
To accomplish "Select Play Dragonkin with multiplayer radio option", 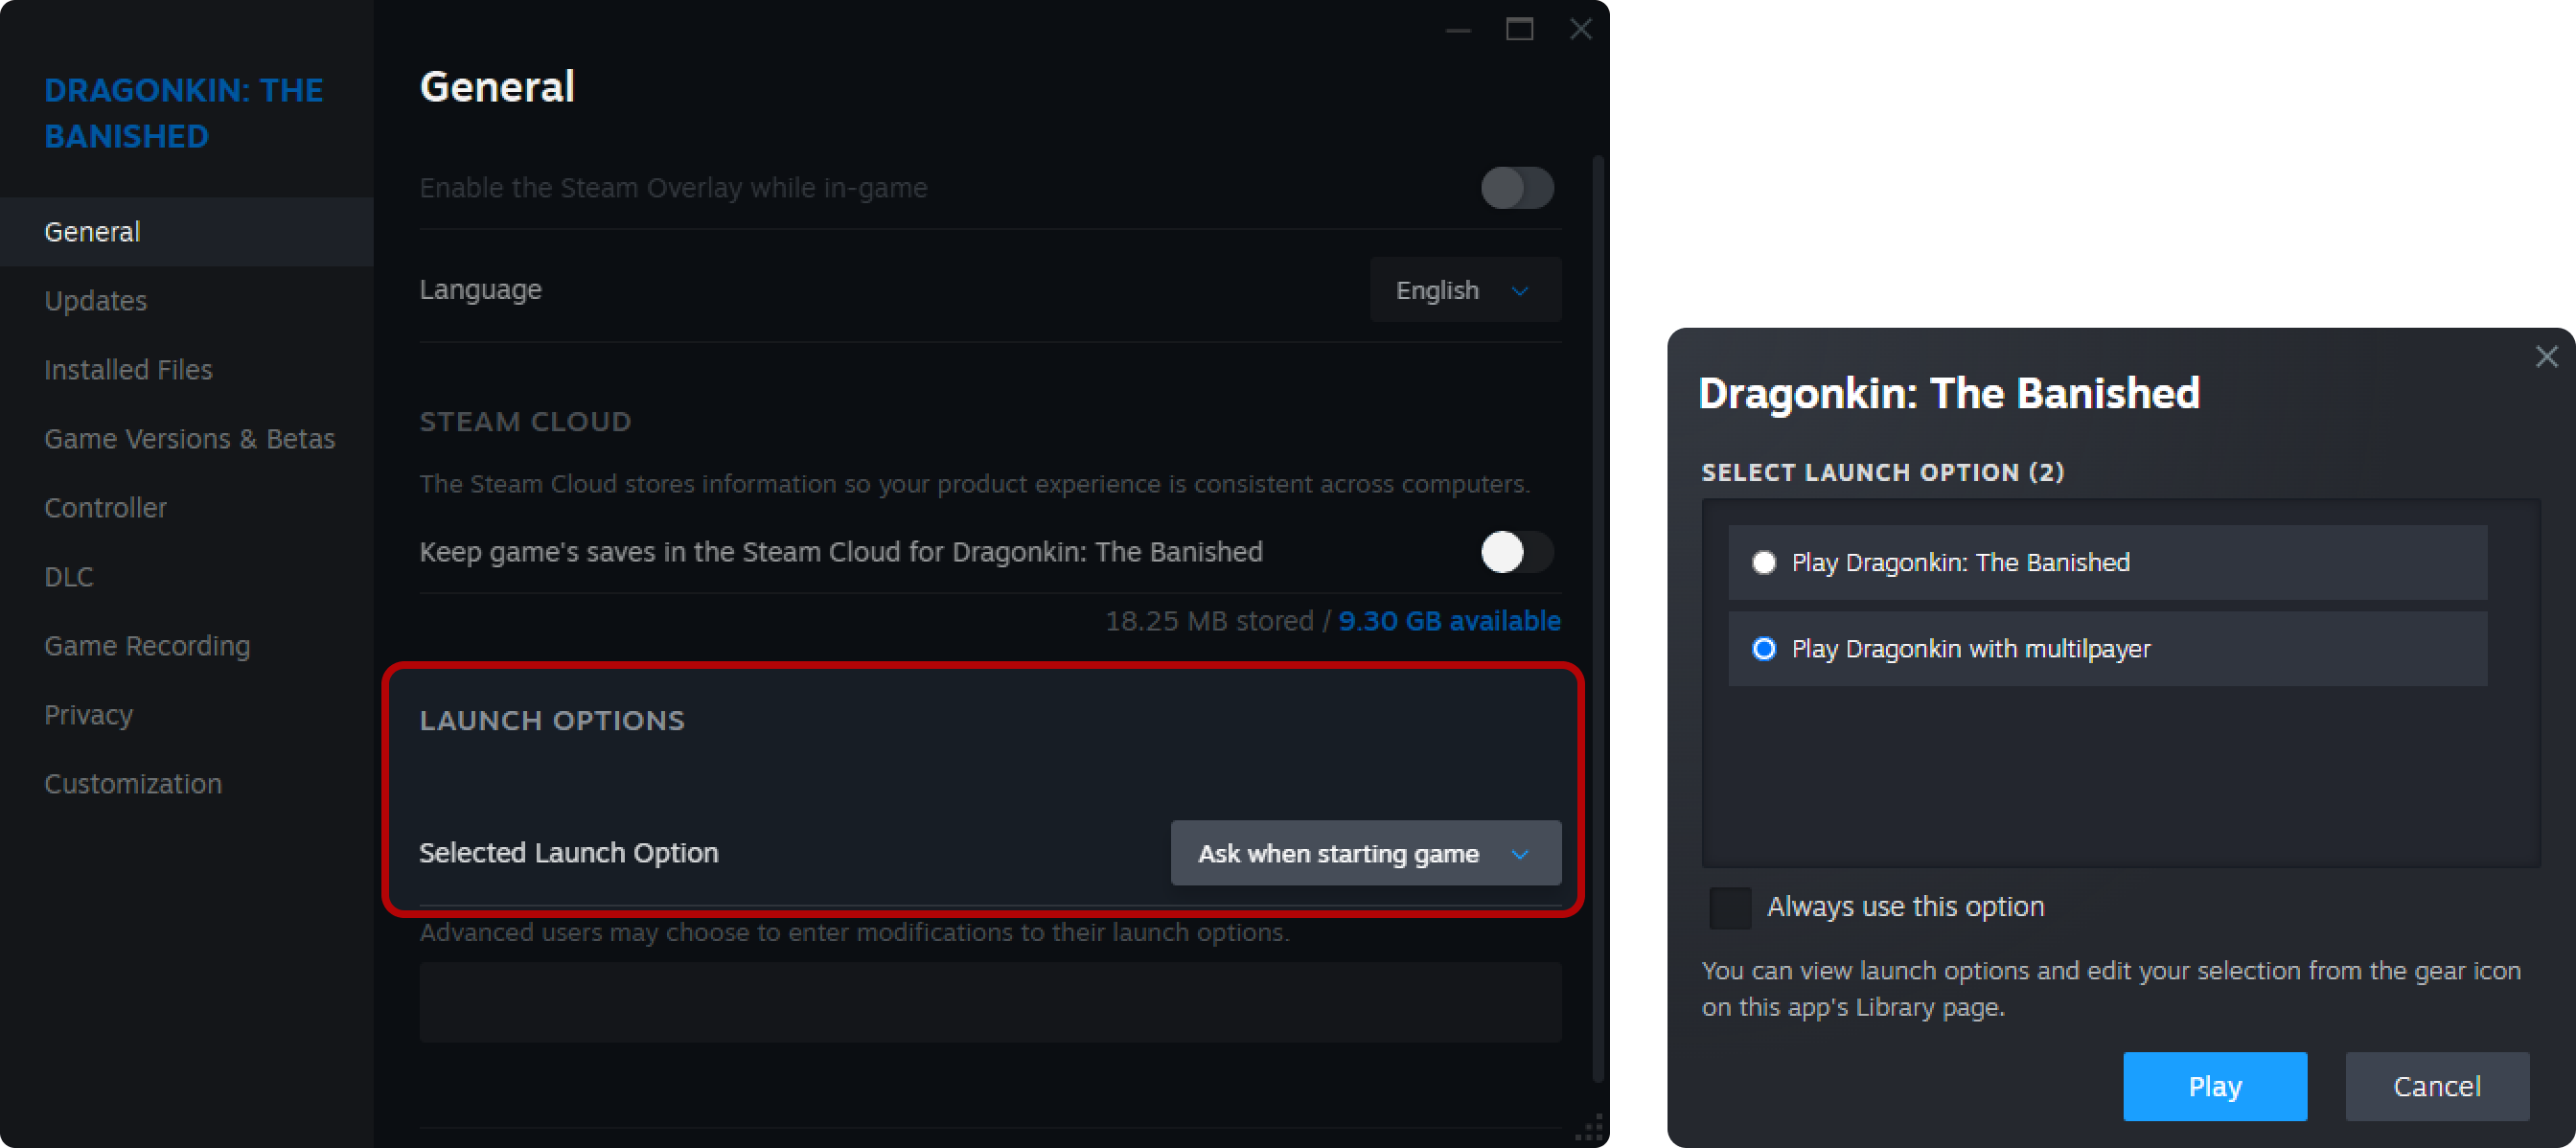I will tap(2107, 649).
